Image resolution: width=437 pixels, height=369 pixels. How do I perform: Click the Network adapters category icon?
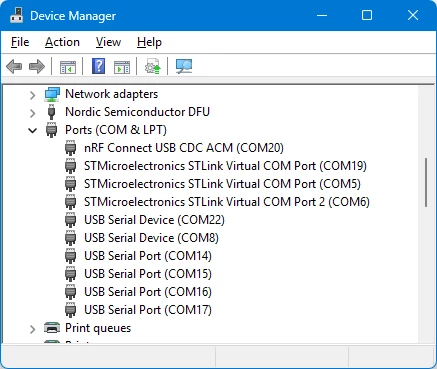click(x=52, y=94)
